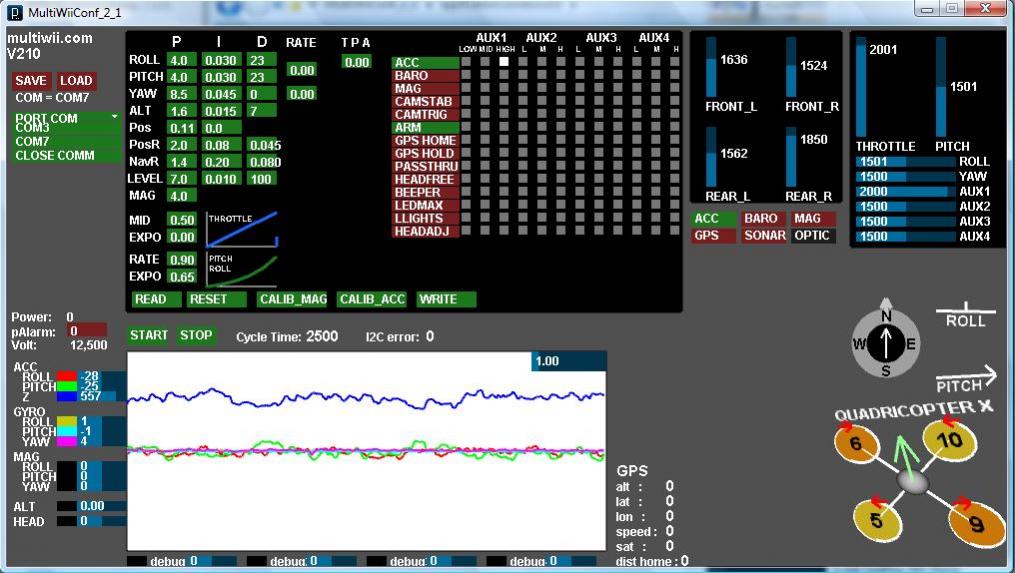The width and height of the screenshot is (1015, 573).
Task: Click the red ACC ROLL color box
Action: point(67,376)
